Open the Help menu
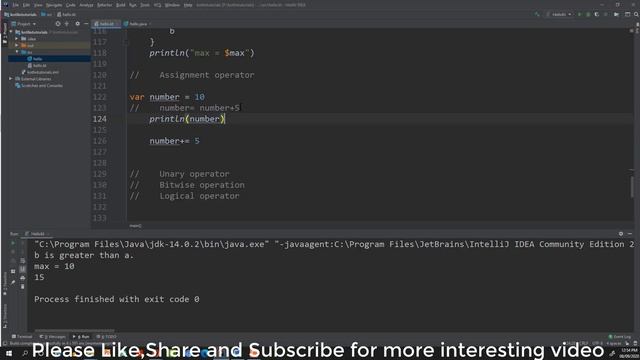The image size is (640, 360). click(188, 5)
